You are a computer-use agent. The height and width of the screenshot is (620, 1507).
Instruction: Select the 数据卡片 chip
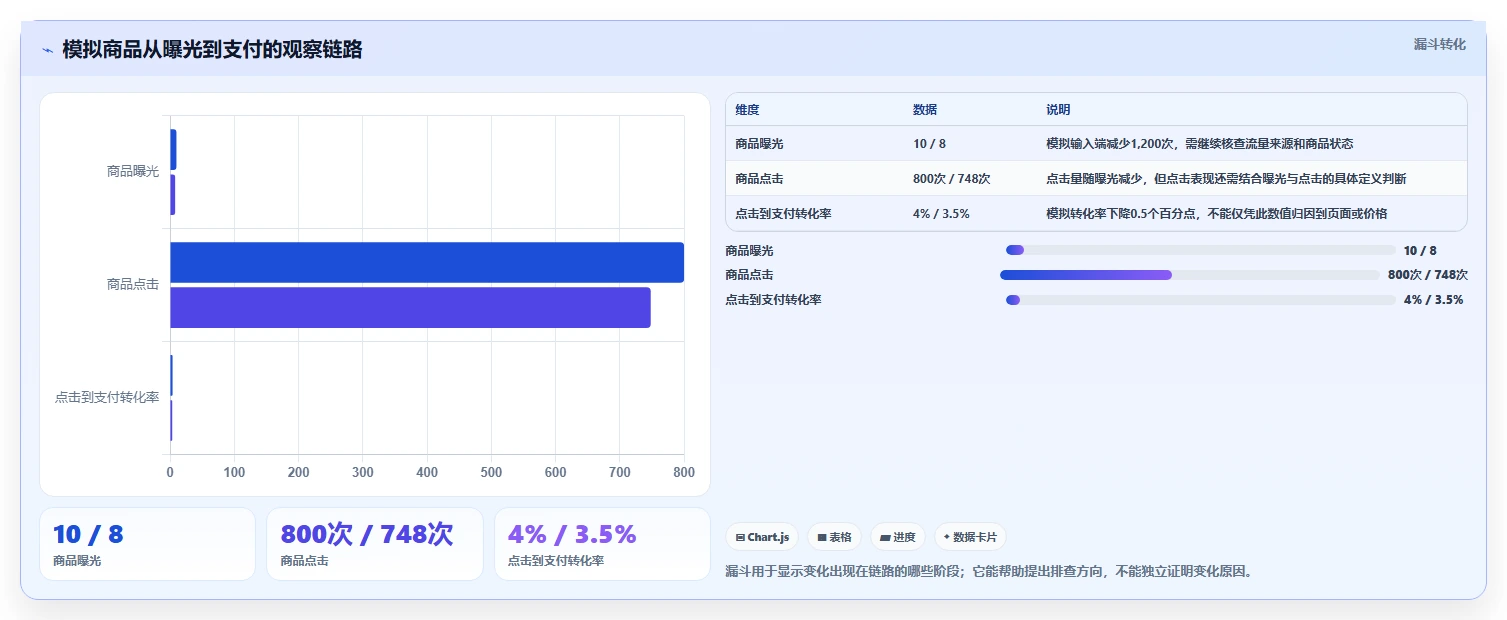[x=970, y=537]
